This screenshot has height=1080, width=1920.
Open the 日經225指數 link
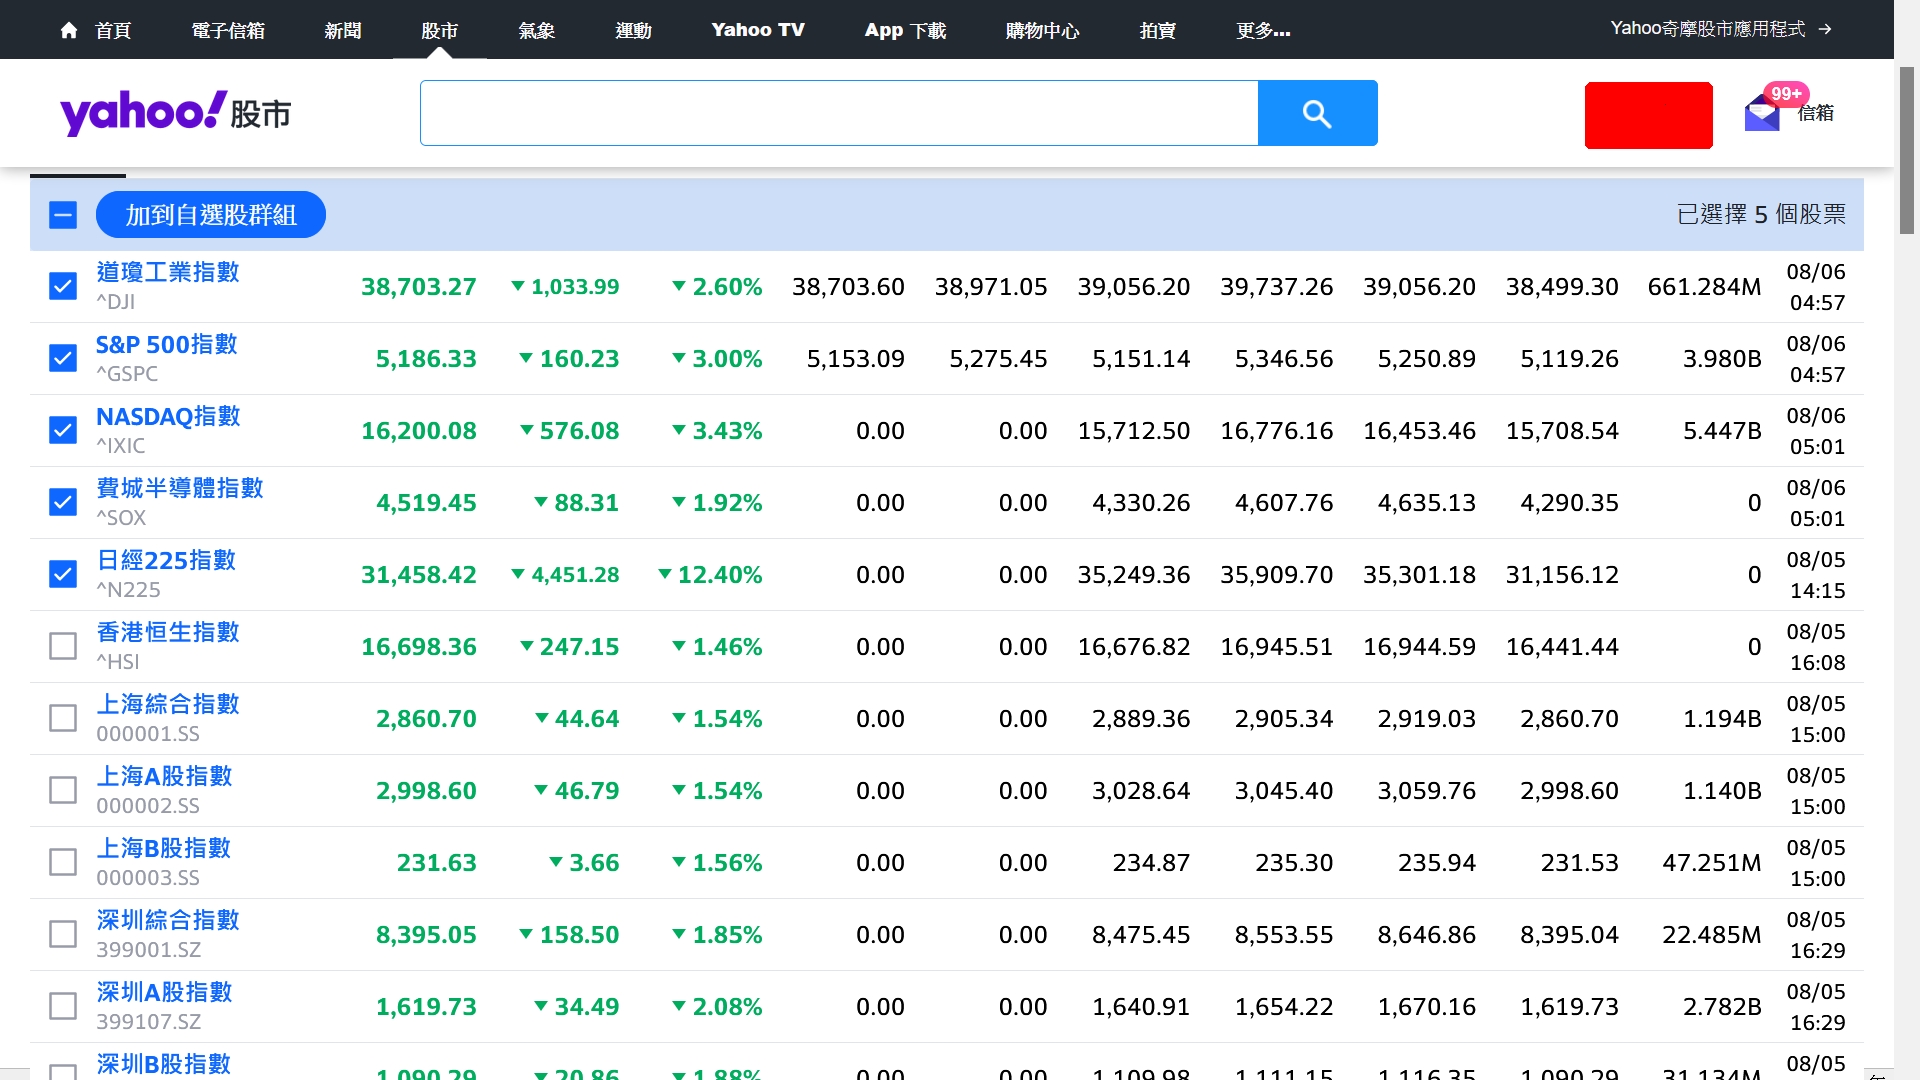coord(166,560)
